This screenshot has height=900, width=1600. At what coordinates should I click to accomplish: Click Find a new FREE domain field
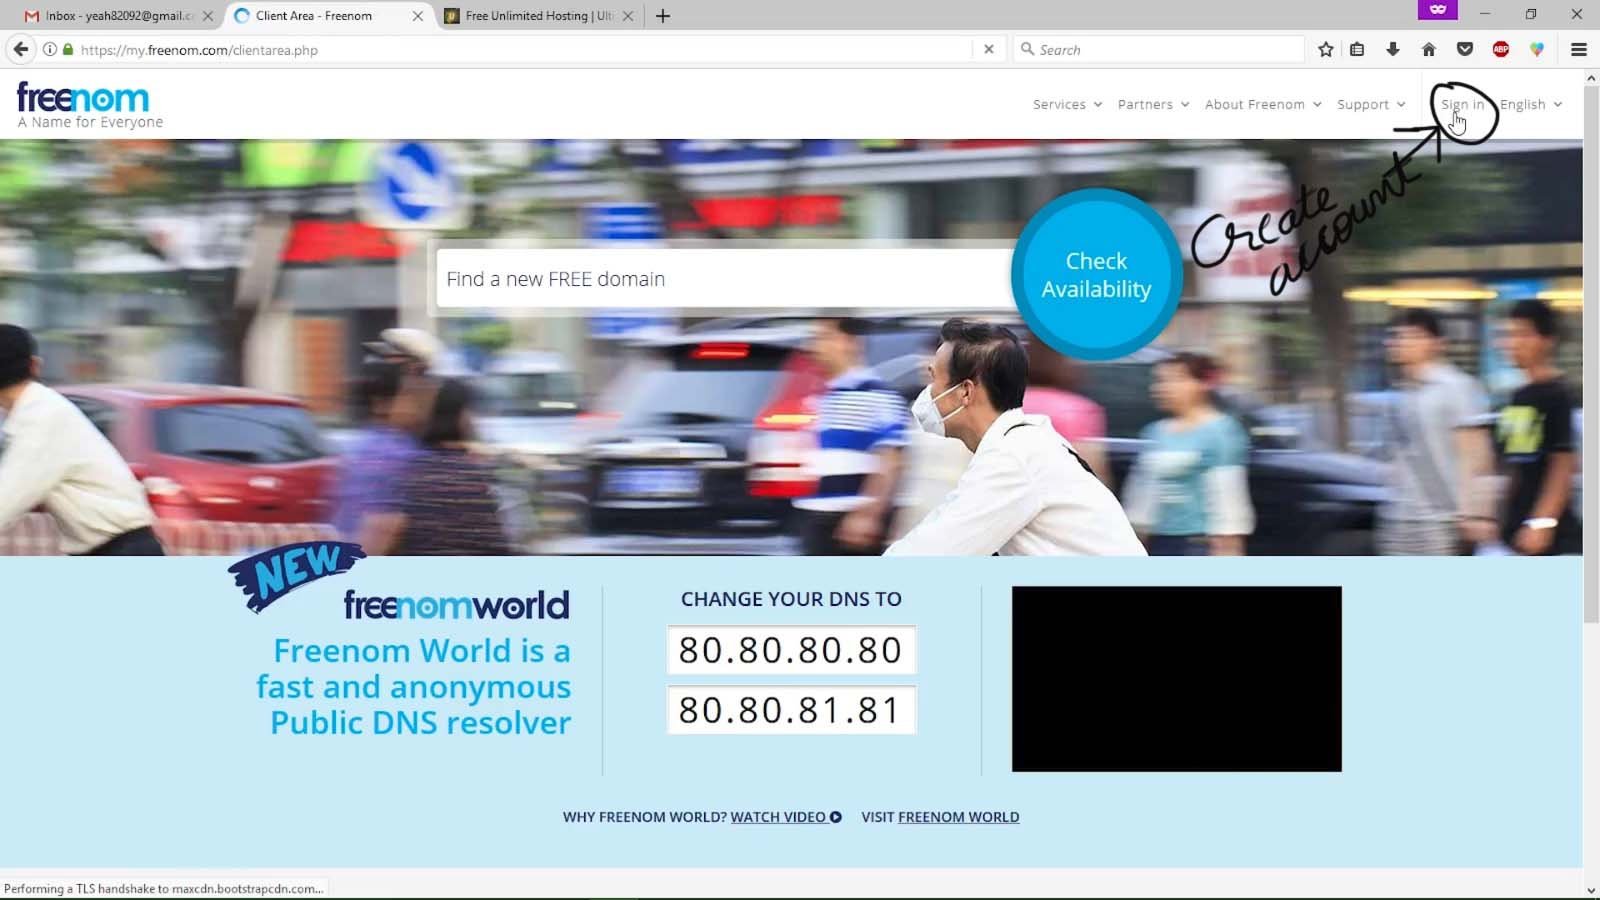coord(724,279)
